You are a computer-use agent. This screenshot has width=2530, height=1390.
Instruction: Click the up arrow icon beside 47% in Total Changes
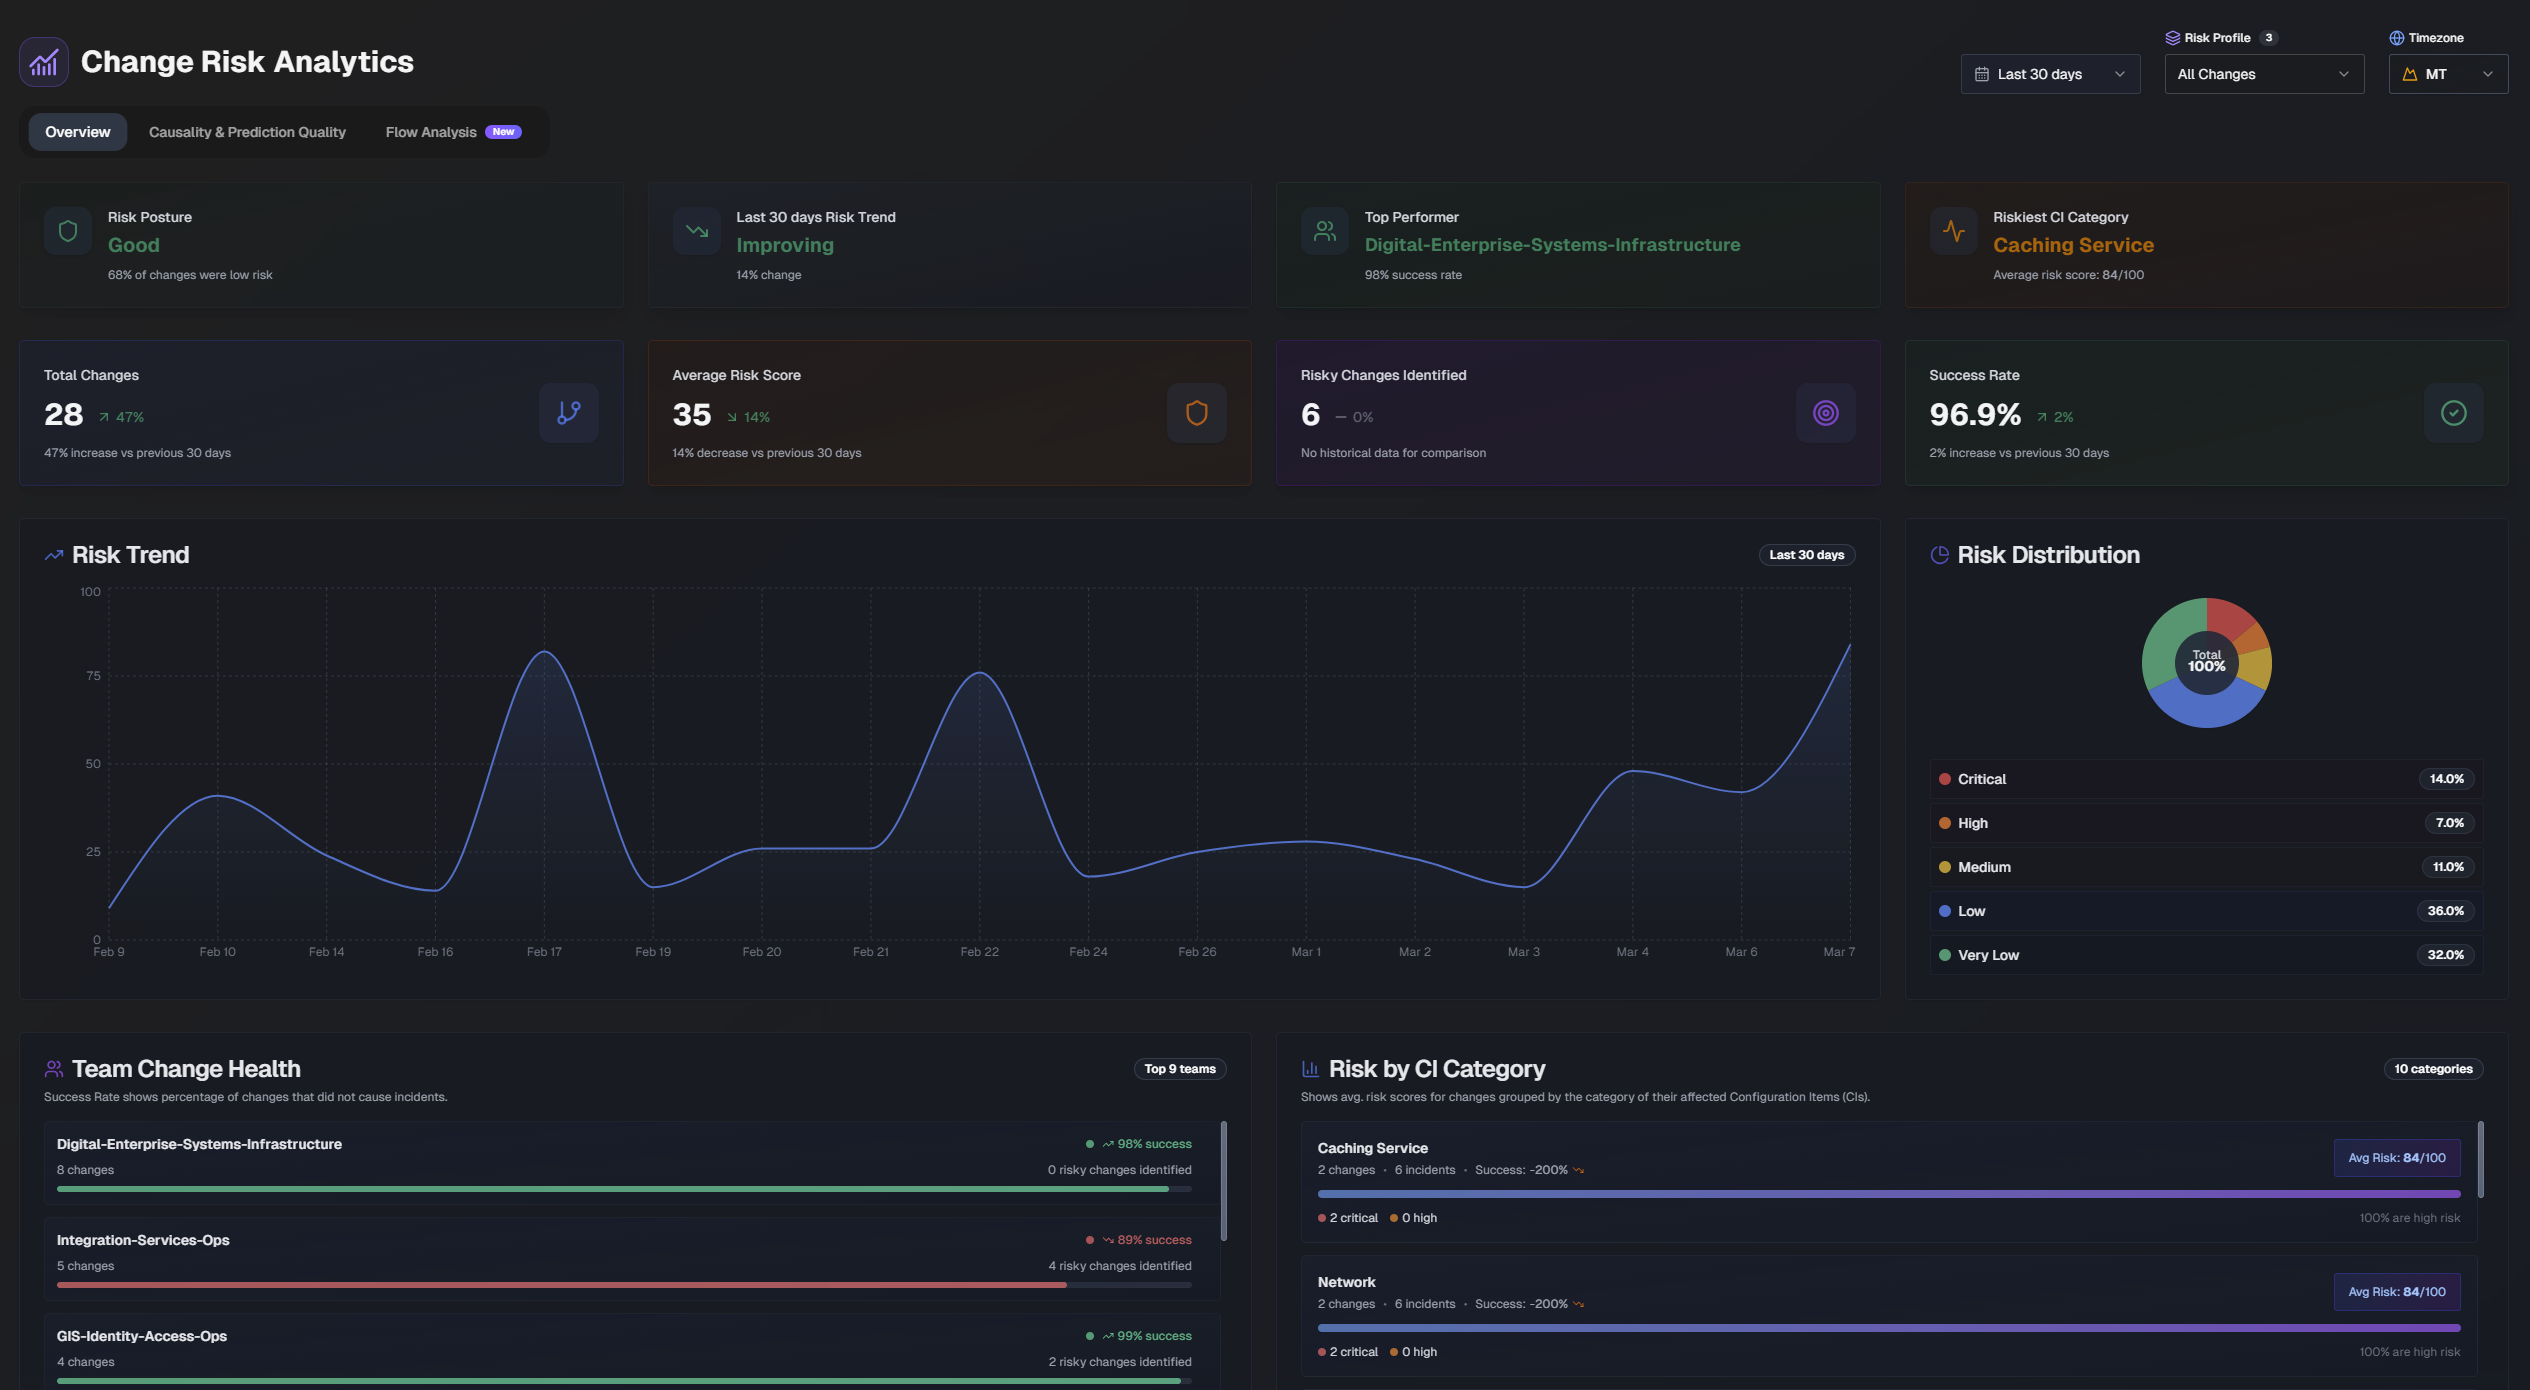103,417
